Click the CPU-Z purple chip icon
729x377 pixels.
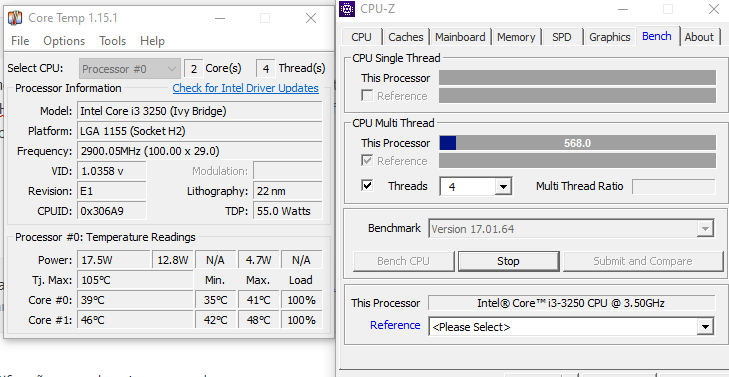tap(347, 9)
